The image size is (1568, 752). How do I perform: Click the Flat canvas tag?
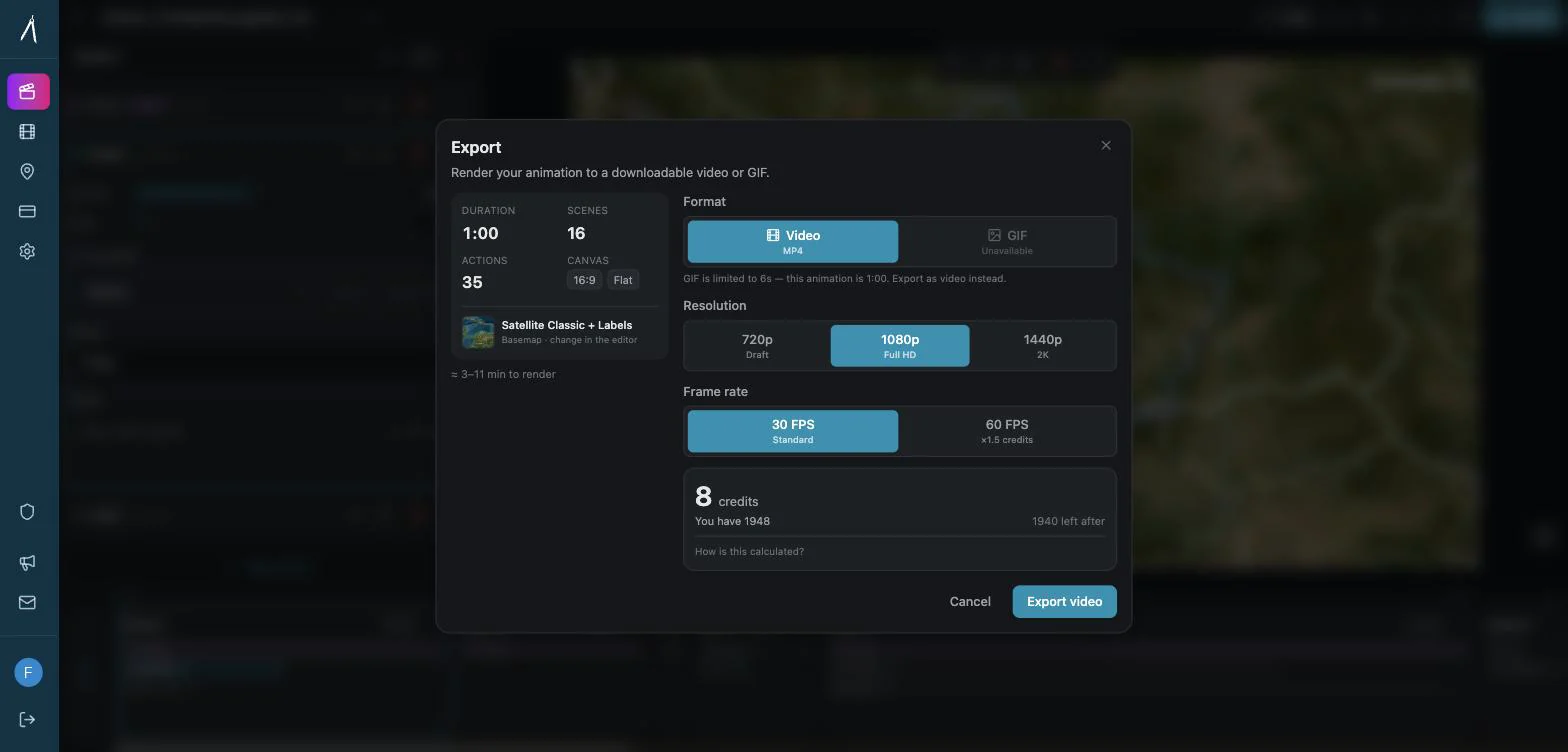(x=623, y=280)
